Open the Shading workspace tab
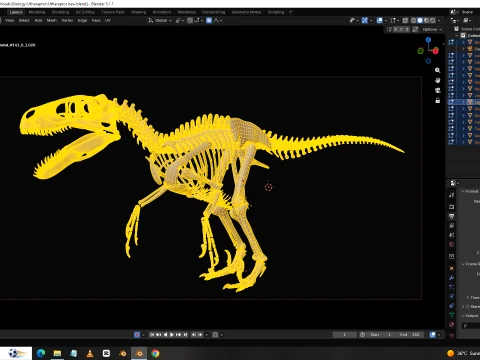 [x=138, y=12]
